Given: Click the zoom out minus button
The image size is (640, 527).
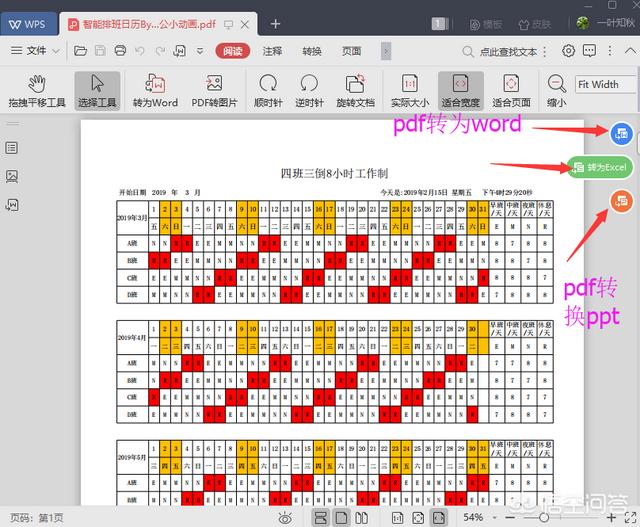Looking at the screenshot, I should pos(510,518).
